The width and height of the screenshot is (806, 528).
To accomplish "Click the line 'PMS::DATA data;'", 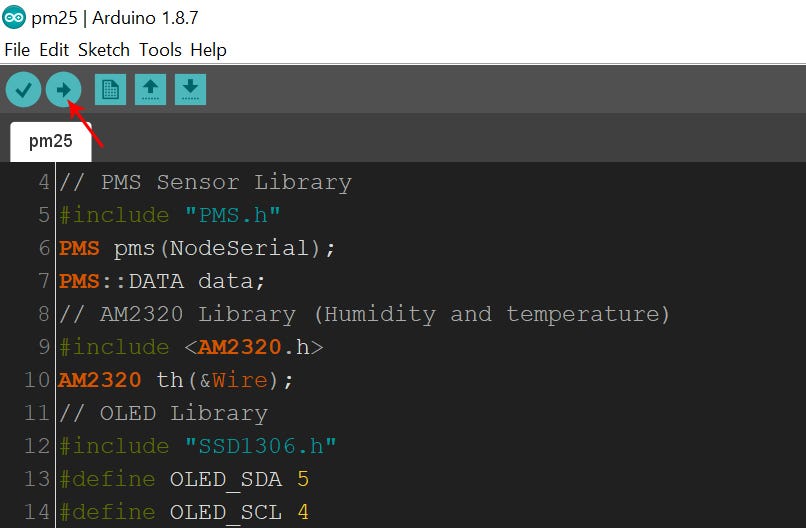I will pyautogui.click(x=162, y=281).
